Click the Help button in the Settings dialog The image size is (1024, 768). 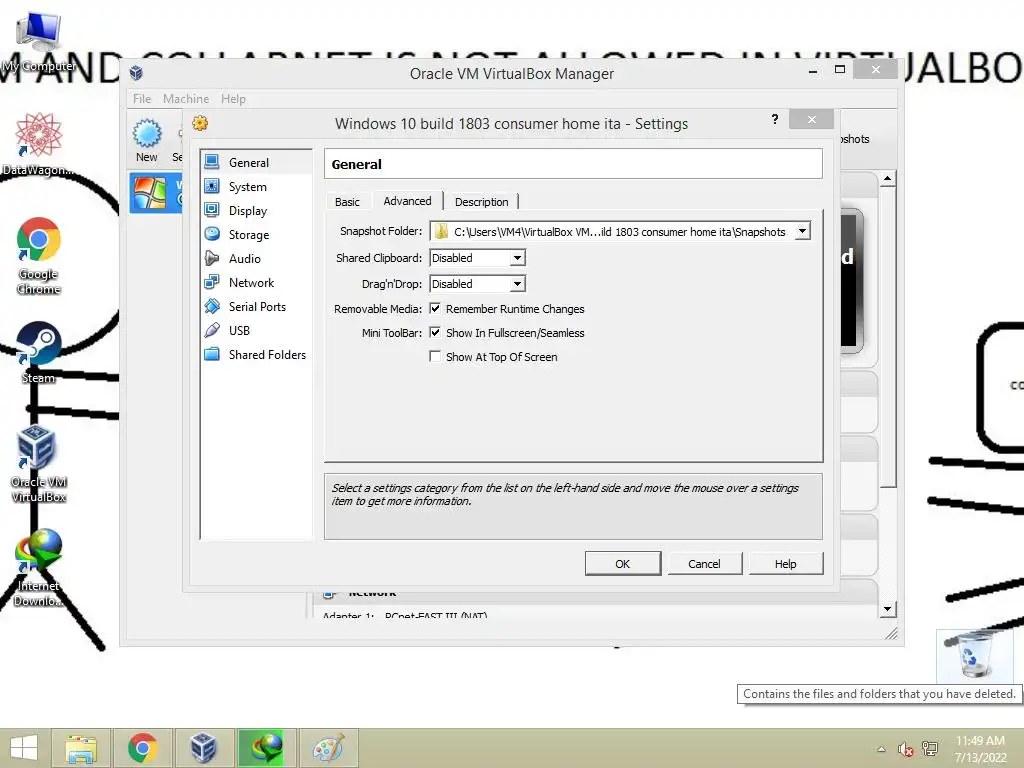coord(786,564)
